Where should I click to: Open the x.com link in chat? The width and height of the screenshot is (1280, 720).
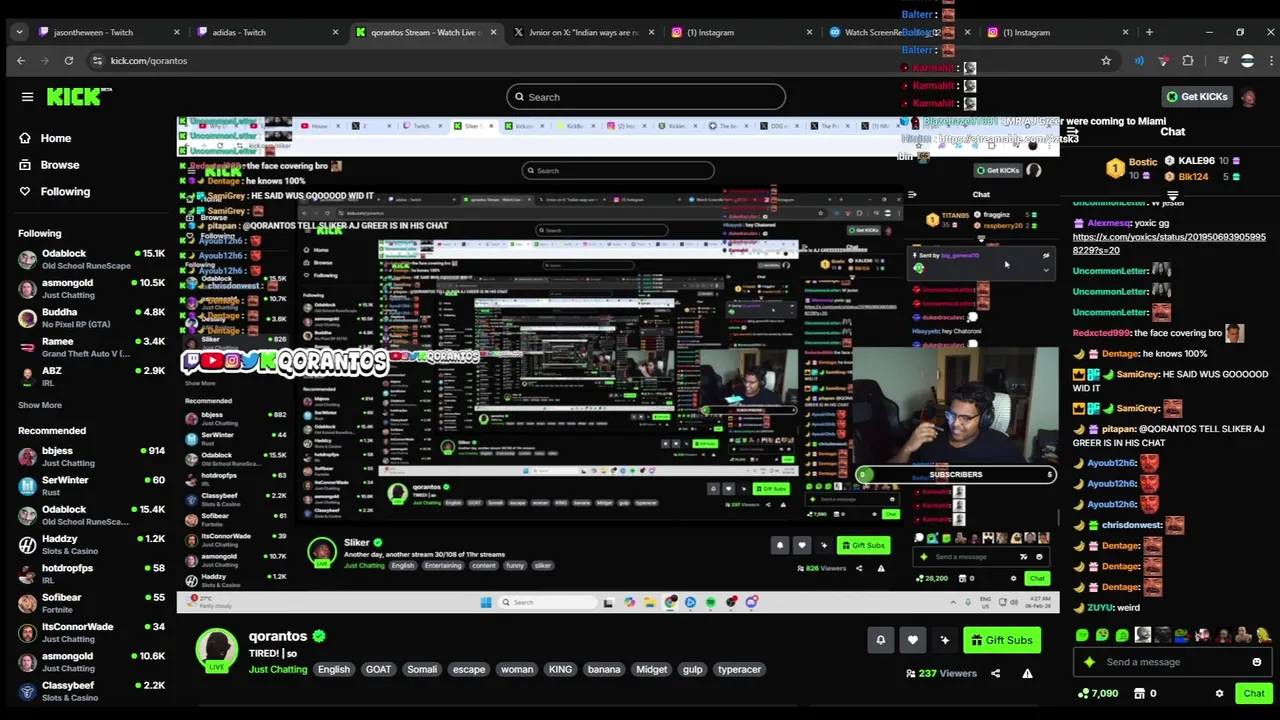pos(1168,243)
